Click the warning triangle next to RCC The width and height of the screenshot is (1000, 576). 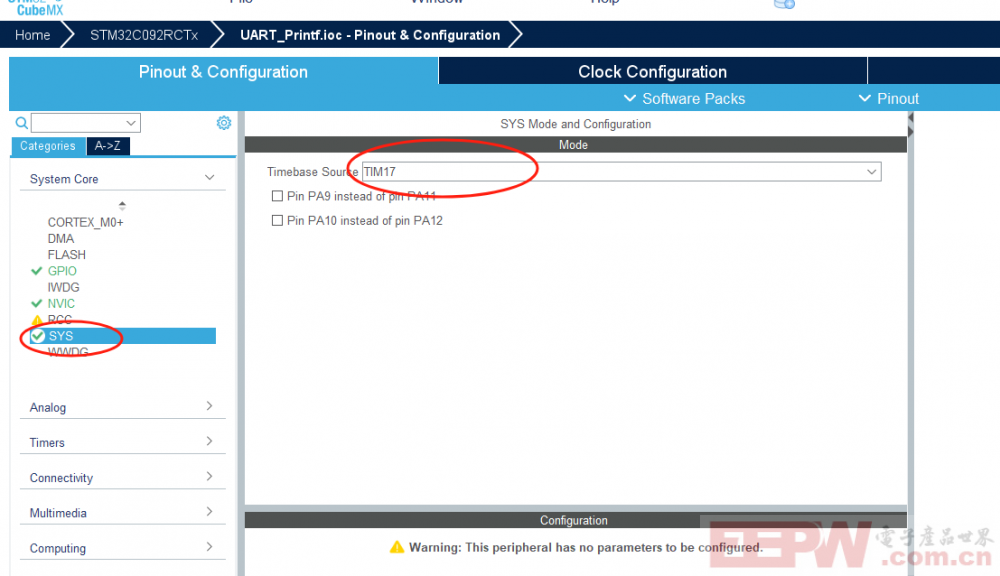[37, 320]
